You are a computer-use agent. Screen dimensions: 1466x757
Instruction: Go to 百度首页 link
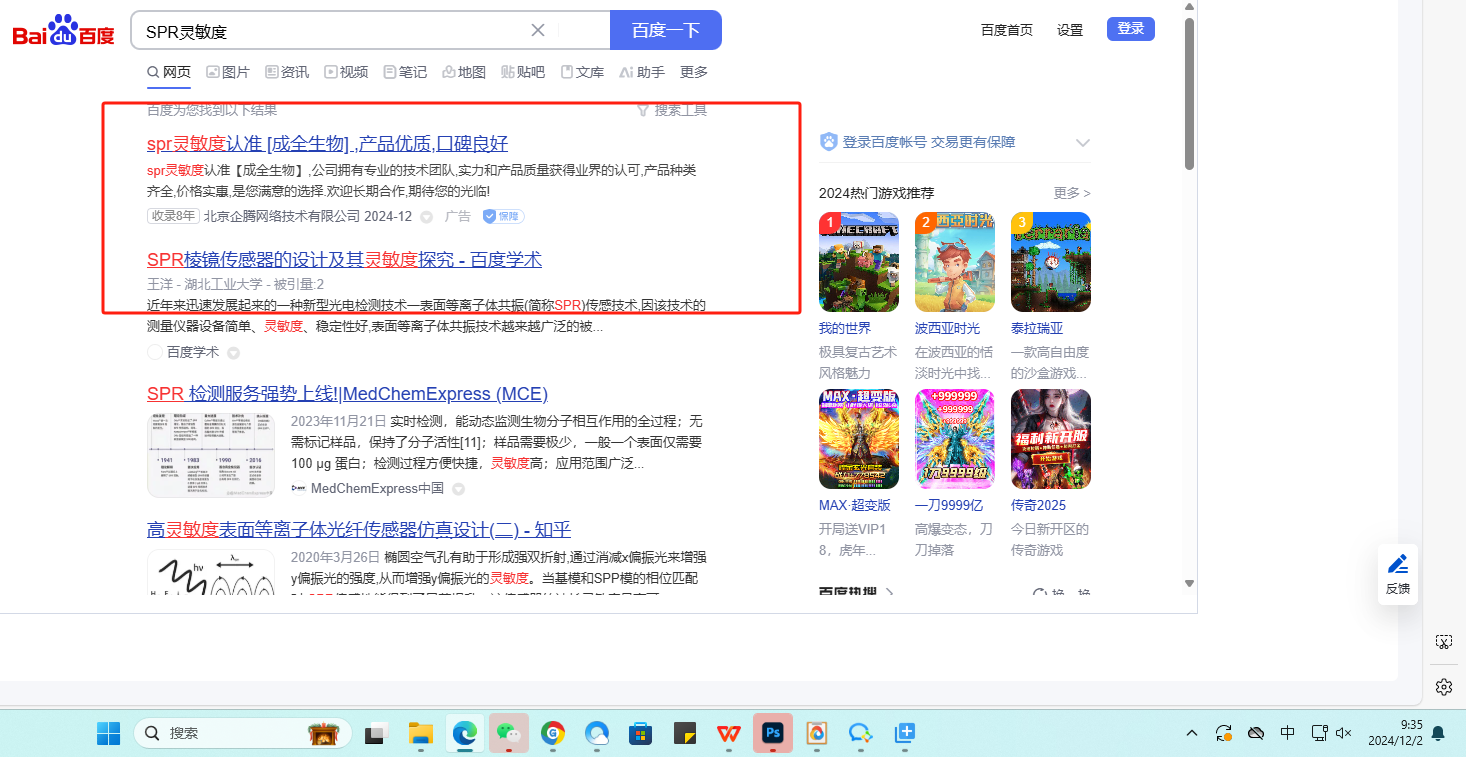1007,30
